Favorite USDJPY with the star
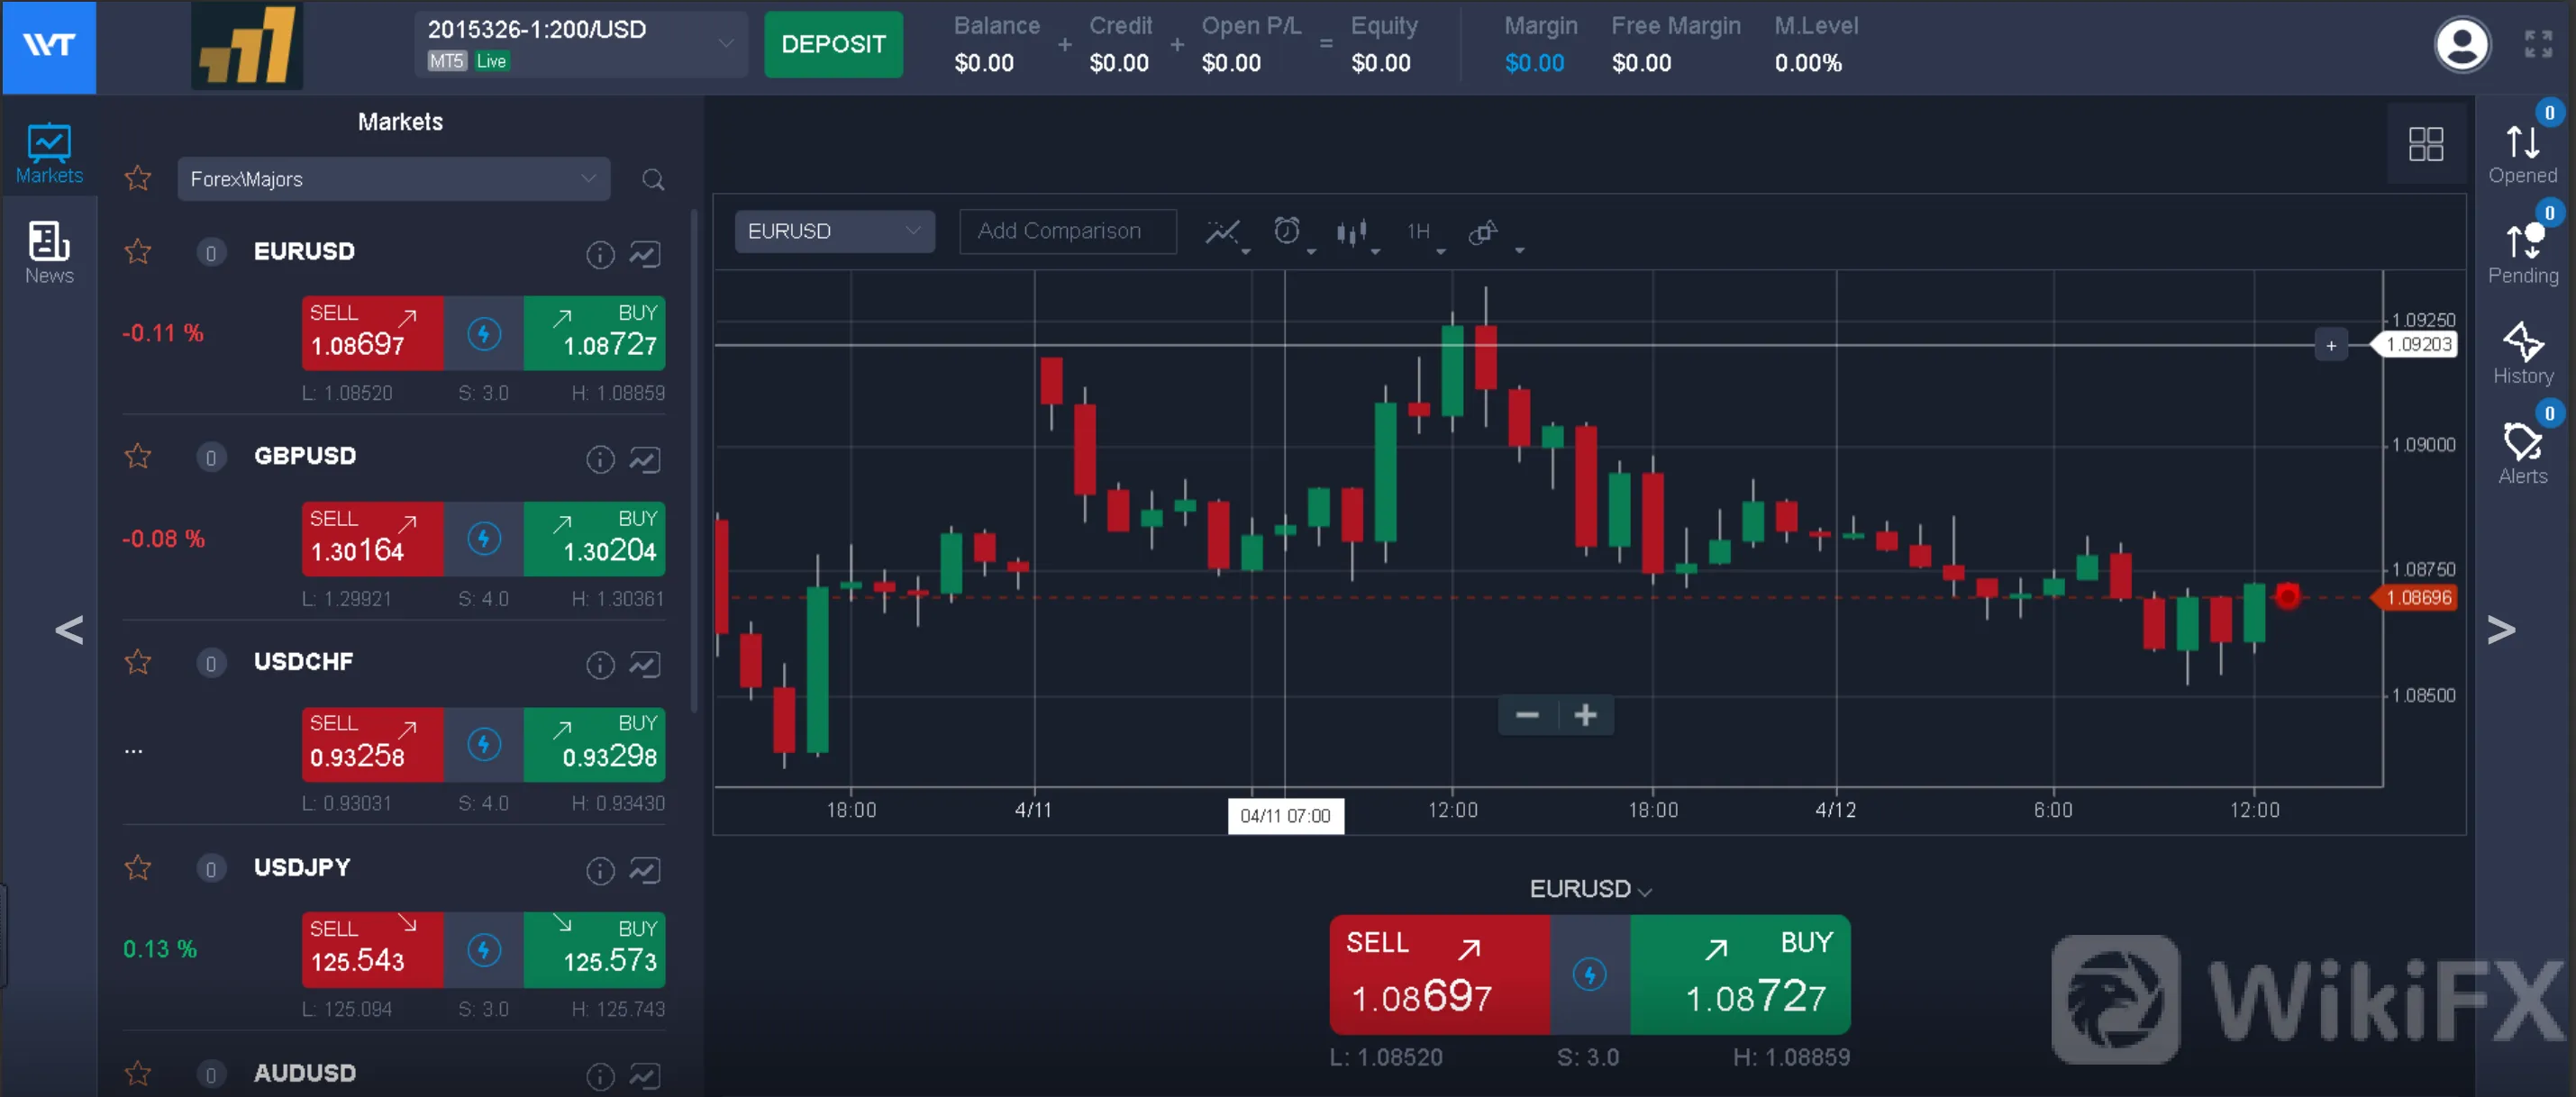Screen dimensions: 2576x1097 click(138, 867)
